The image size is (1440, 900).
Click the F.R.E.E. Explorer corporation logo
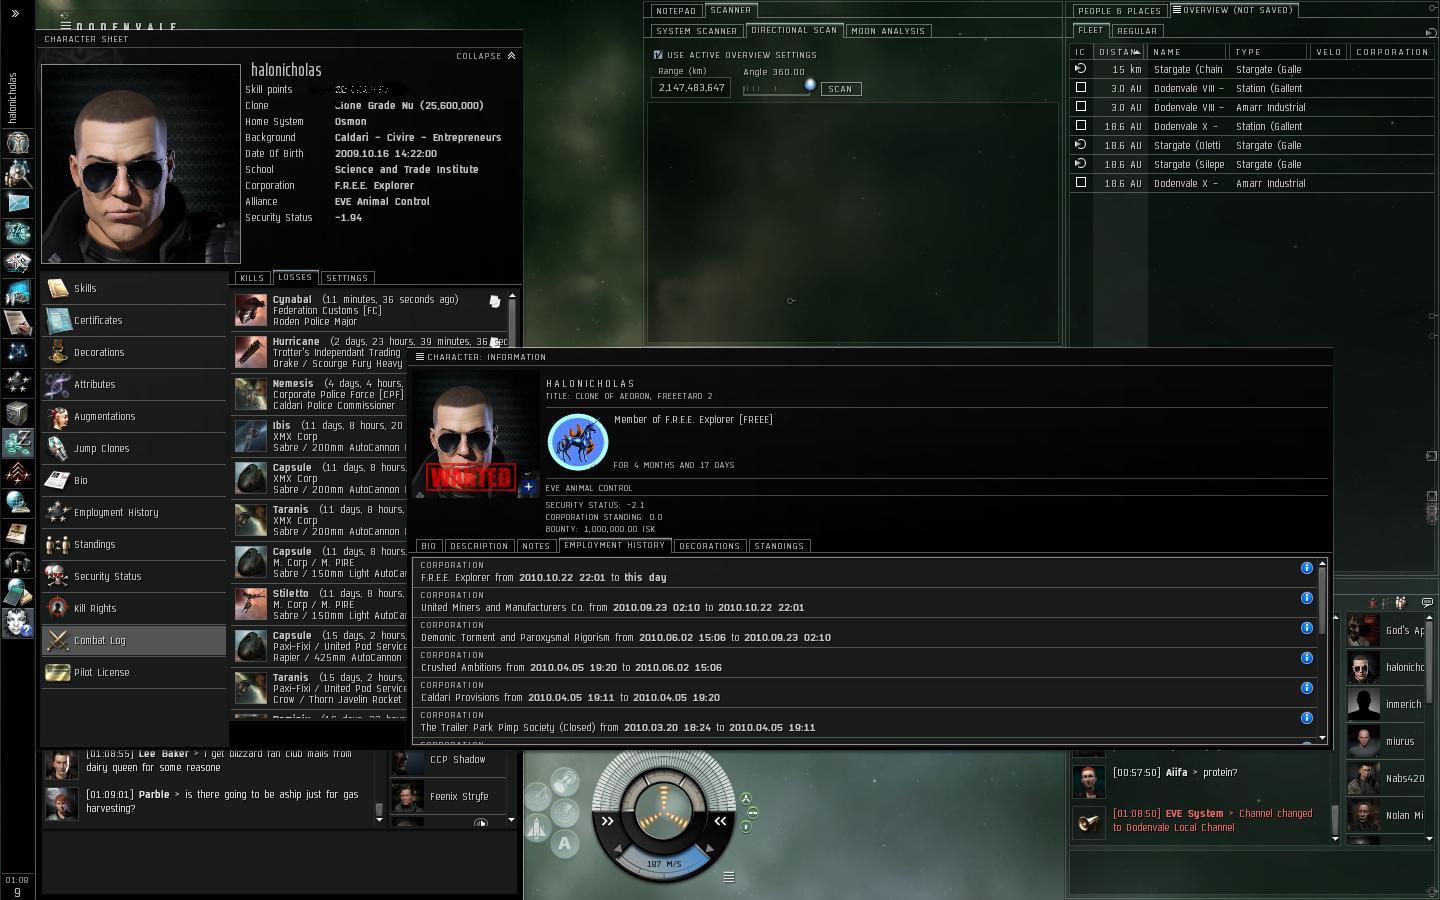click(577, 441)
